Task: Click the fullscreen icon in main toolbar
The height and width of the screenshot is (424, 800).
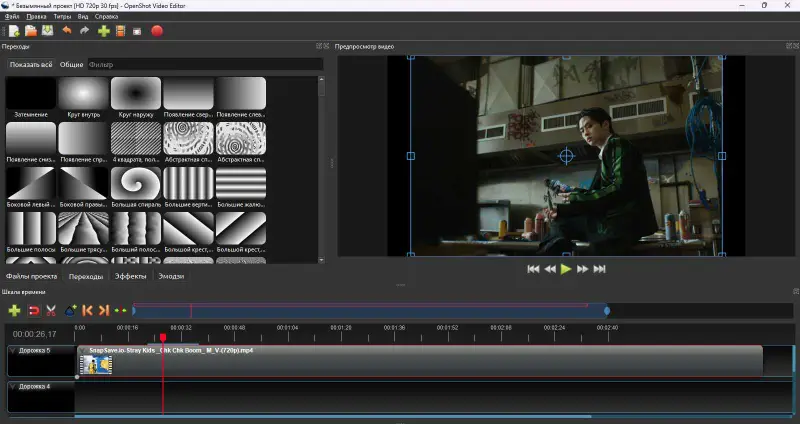Action: pyautogui.click(x=137, y=32)
